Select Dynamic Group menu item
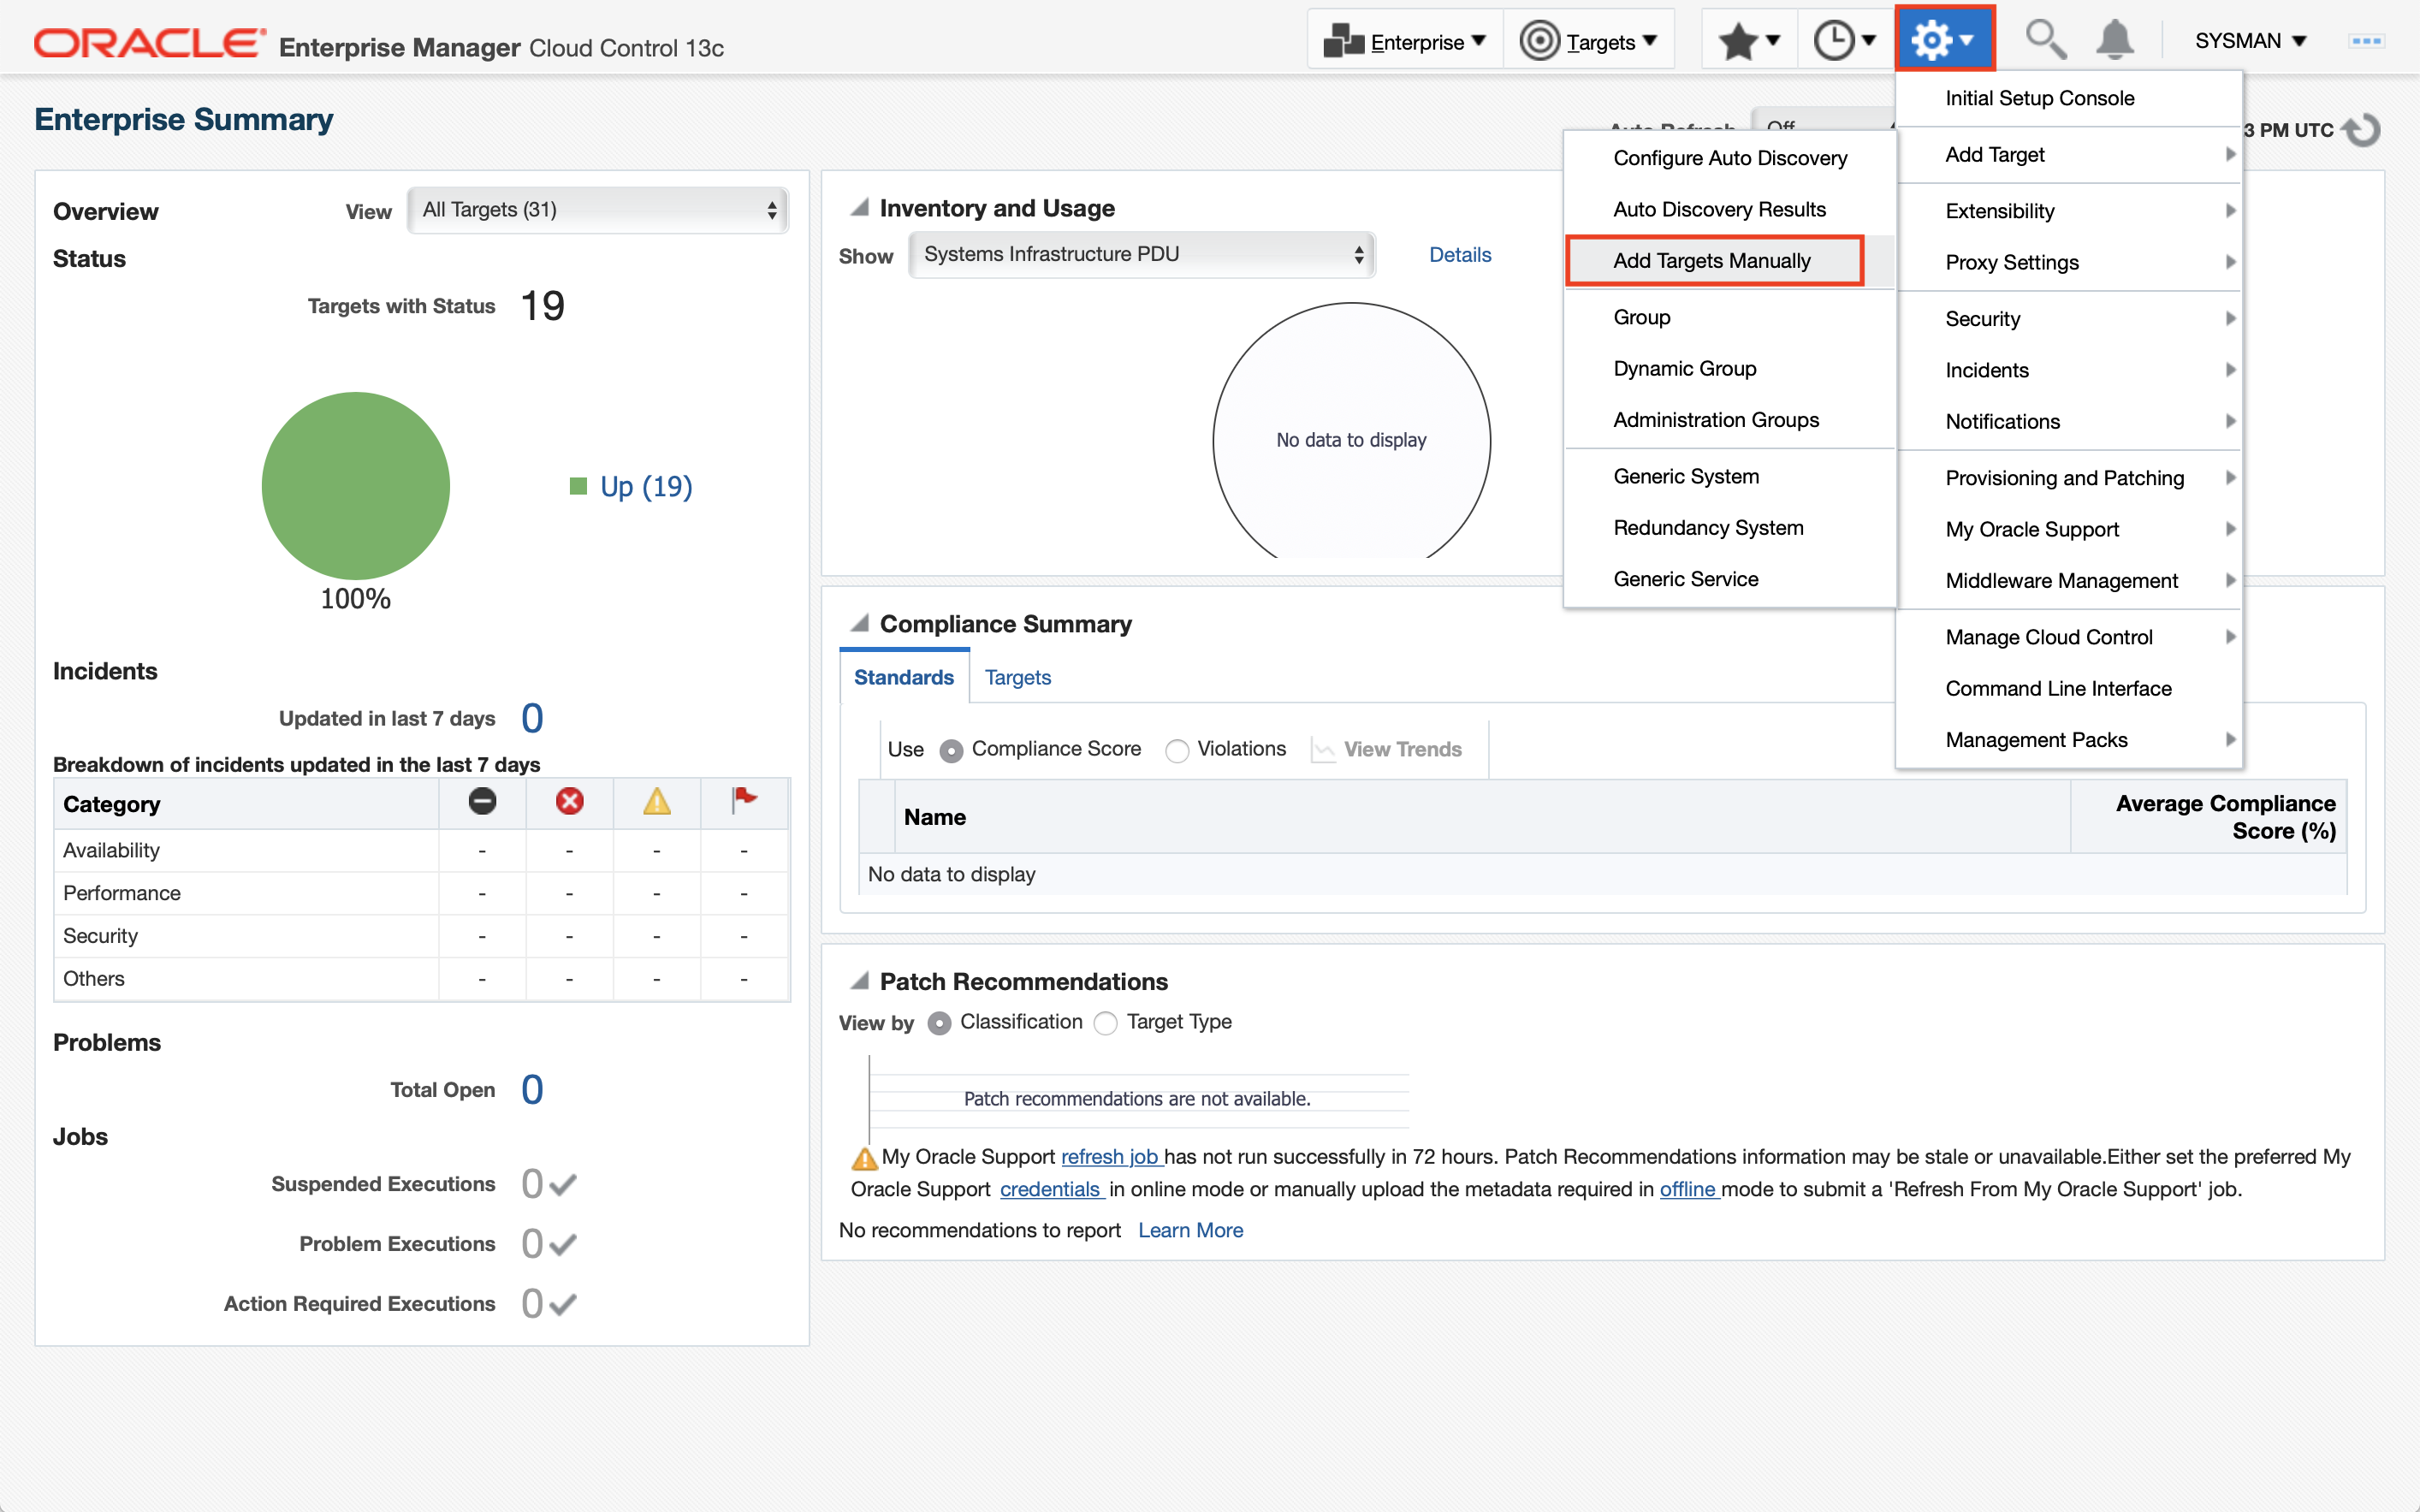Viewport: 2420px width, 1512px height. point(1730,369)
